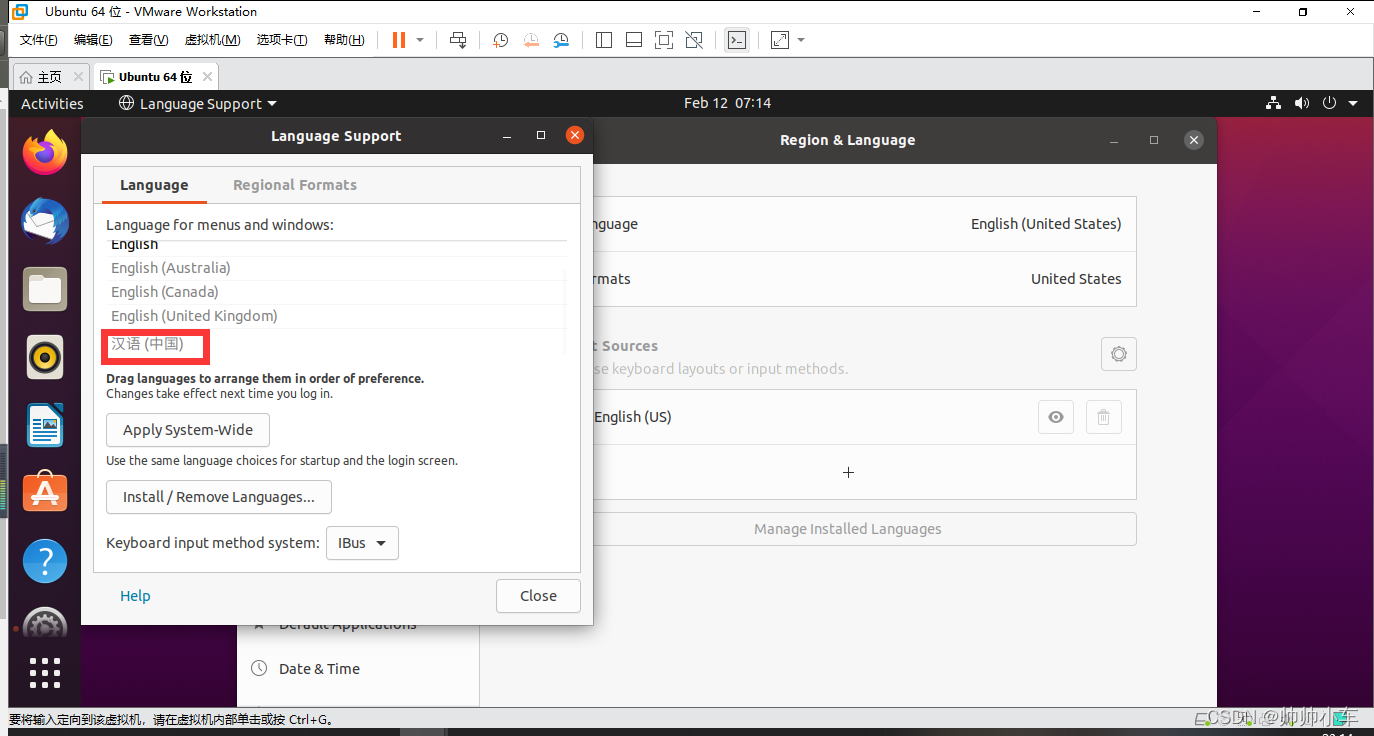This screenshot has height=736, width=1374.
Task: Open the 编辑(E) menu
Action: tap(93, 40)
